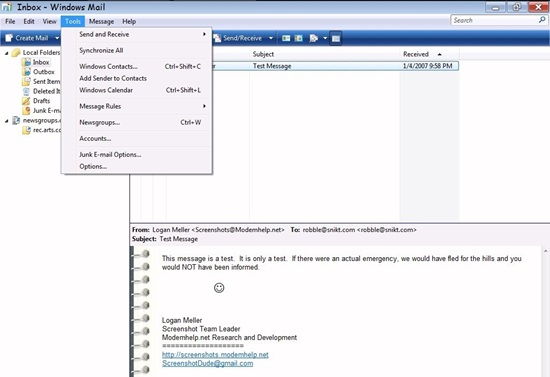Click the Create Mail toolbar button
The width and height of the screenshot is (550, 377).
tap(27, 38)
